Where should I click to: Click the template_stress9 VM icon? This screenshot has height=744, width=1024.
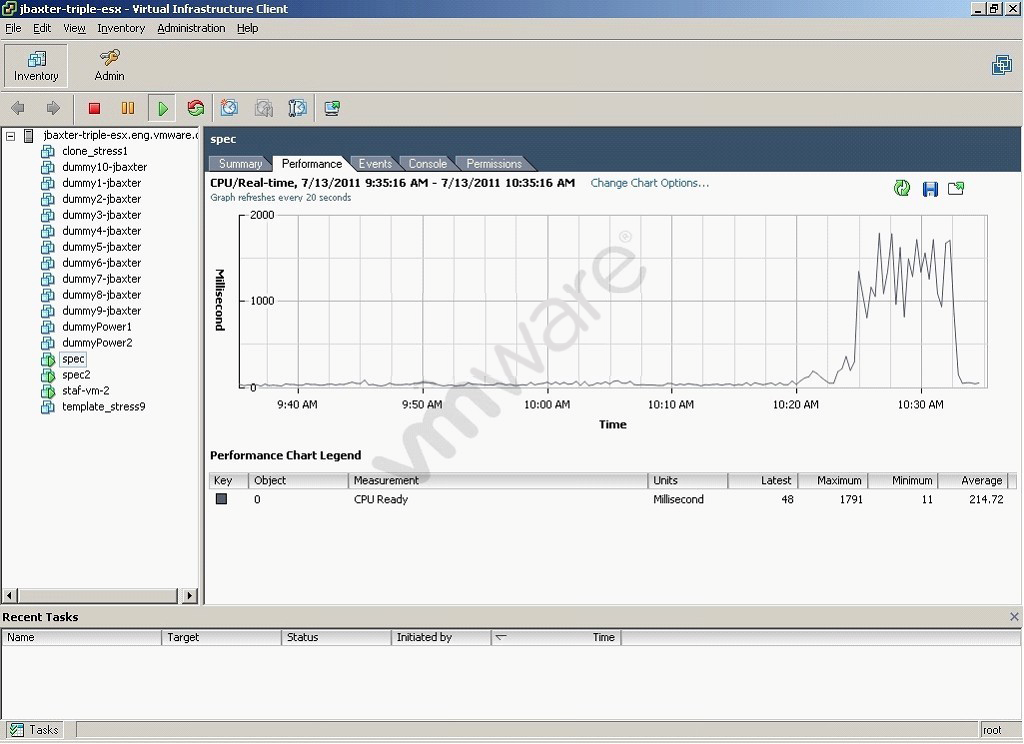pyautogui.click(x=48, y=407)
